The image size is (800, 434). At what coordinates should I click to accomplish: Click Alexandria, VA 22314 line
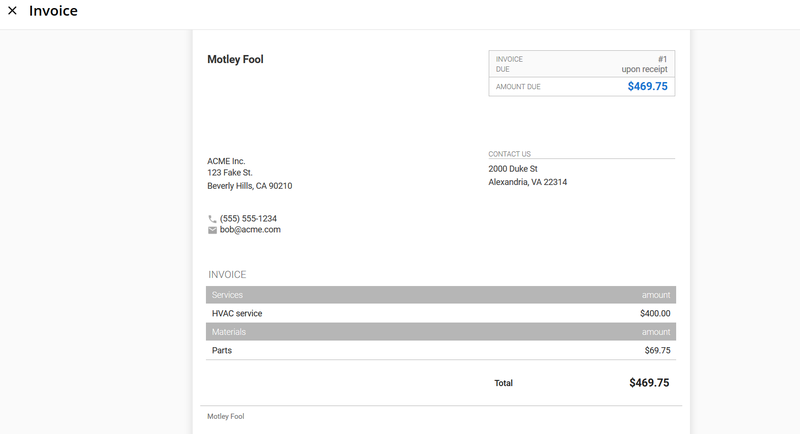pos(528,182)
